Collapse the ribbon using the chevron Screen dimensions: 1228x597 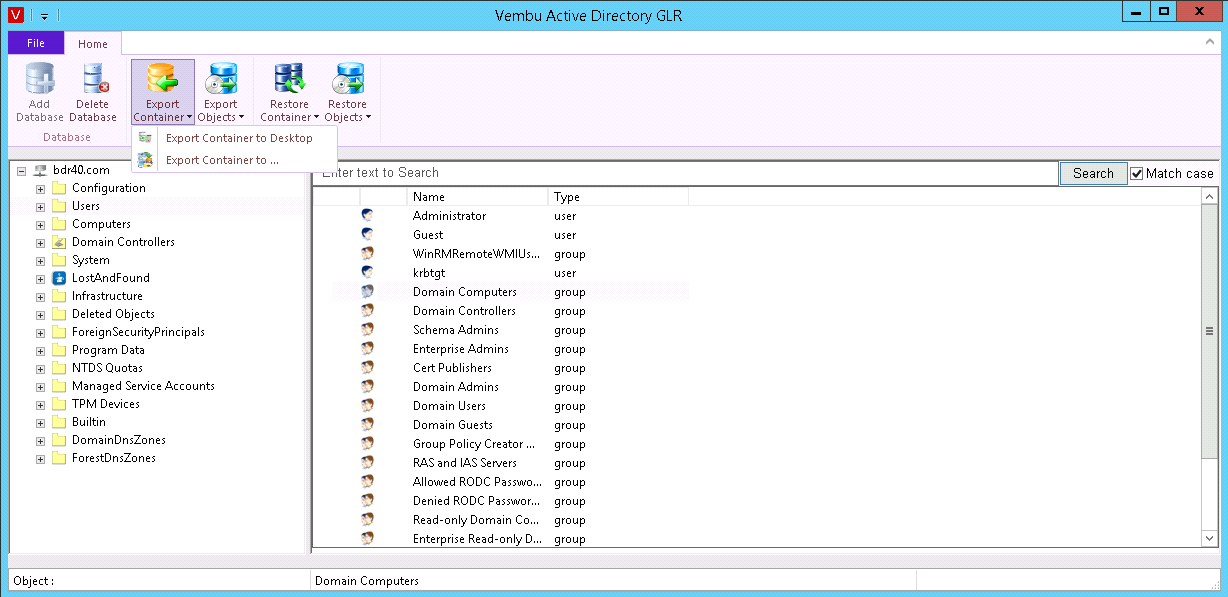pyautogui.click(x=1209, y=43)
